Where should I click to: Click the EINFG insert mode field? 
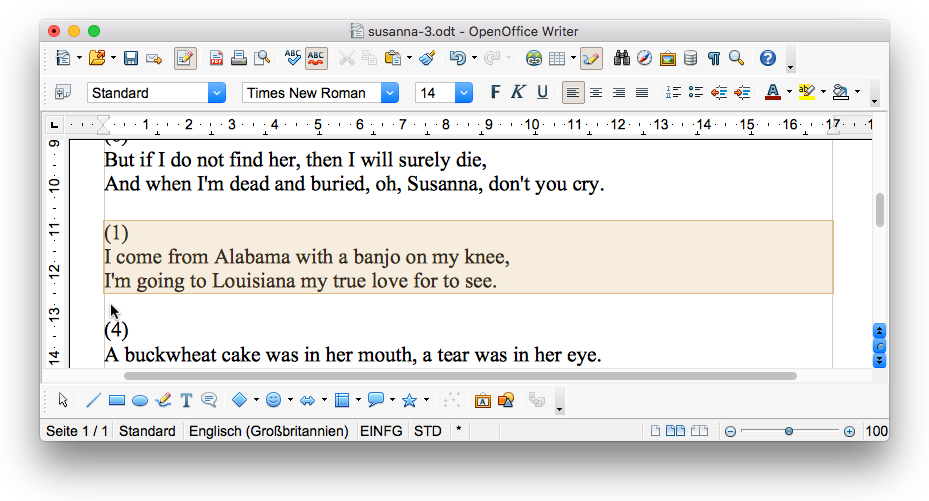381,431
